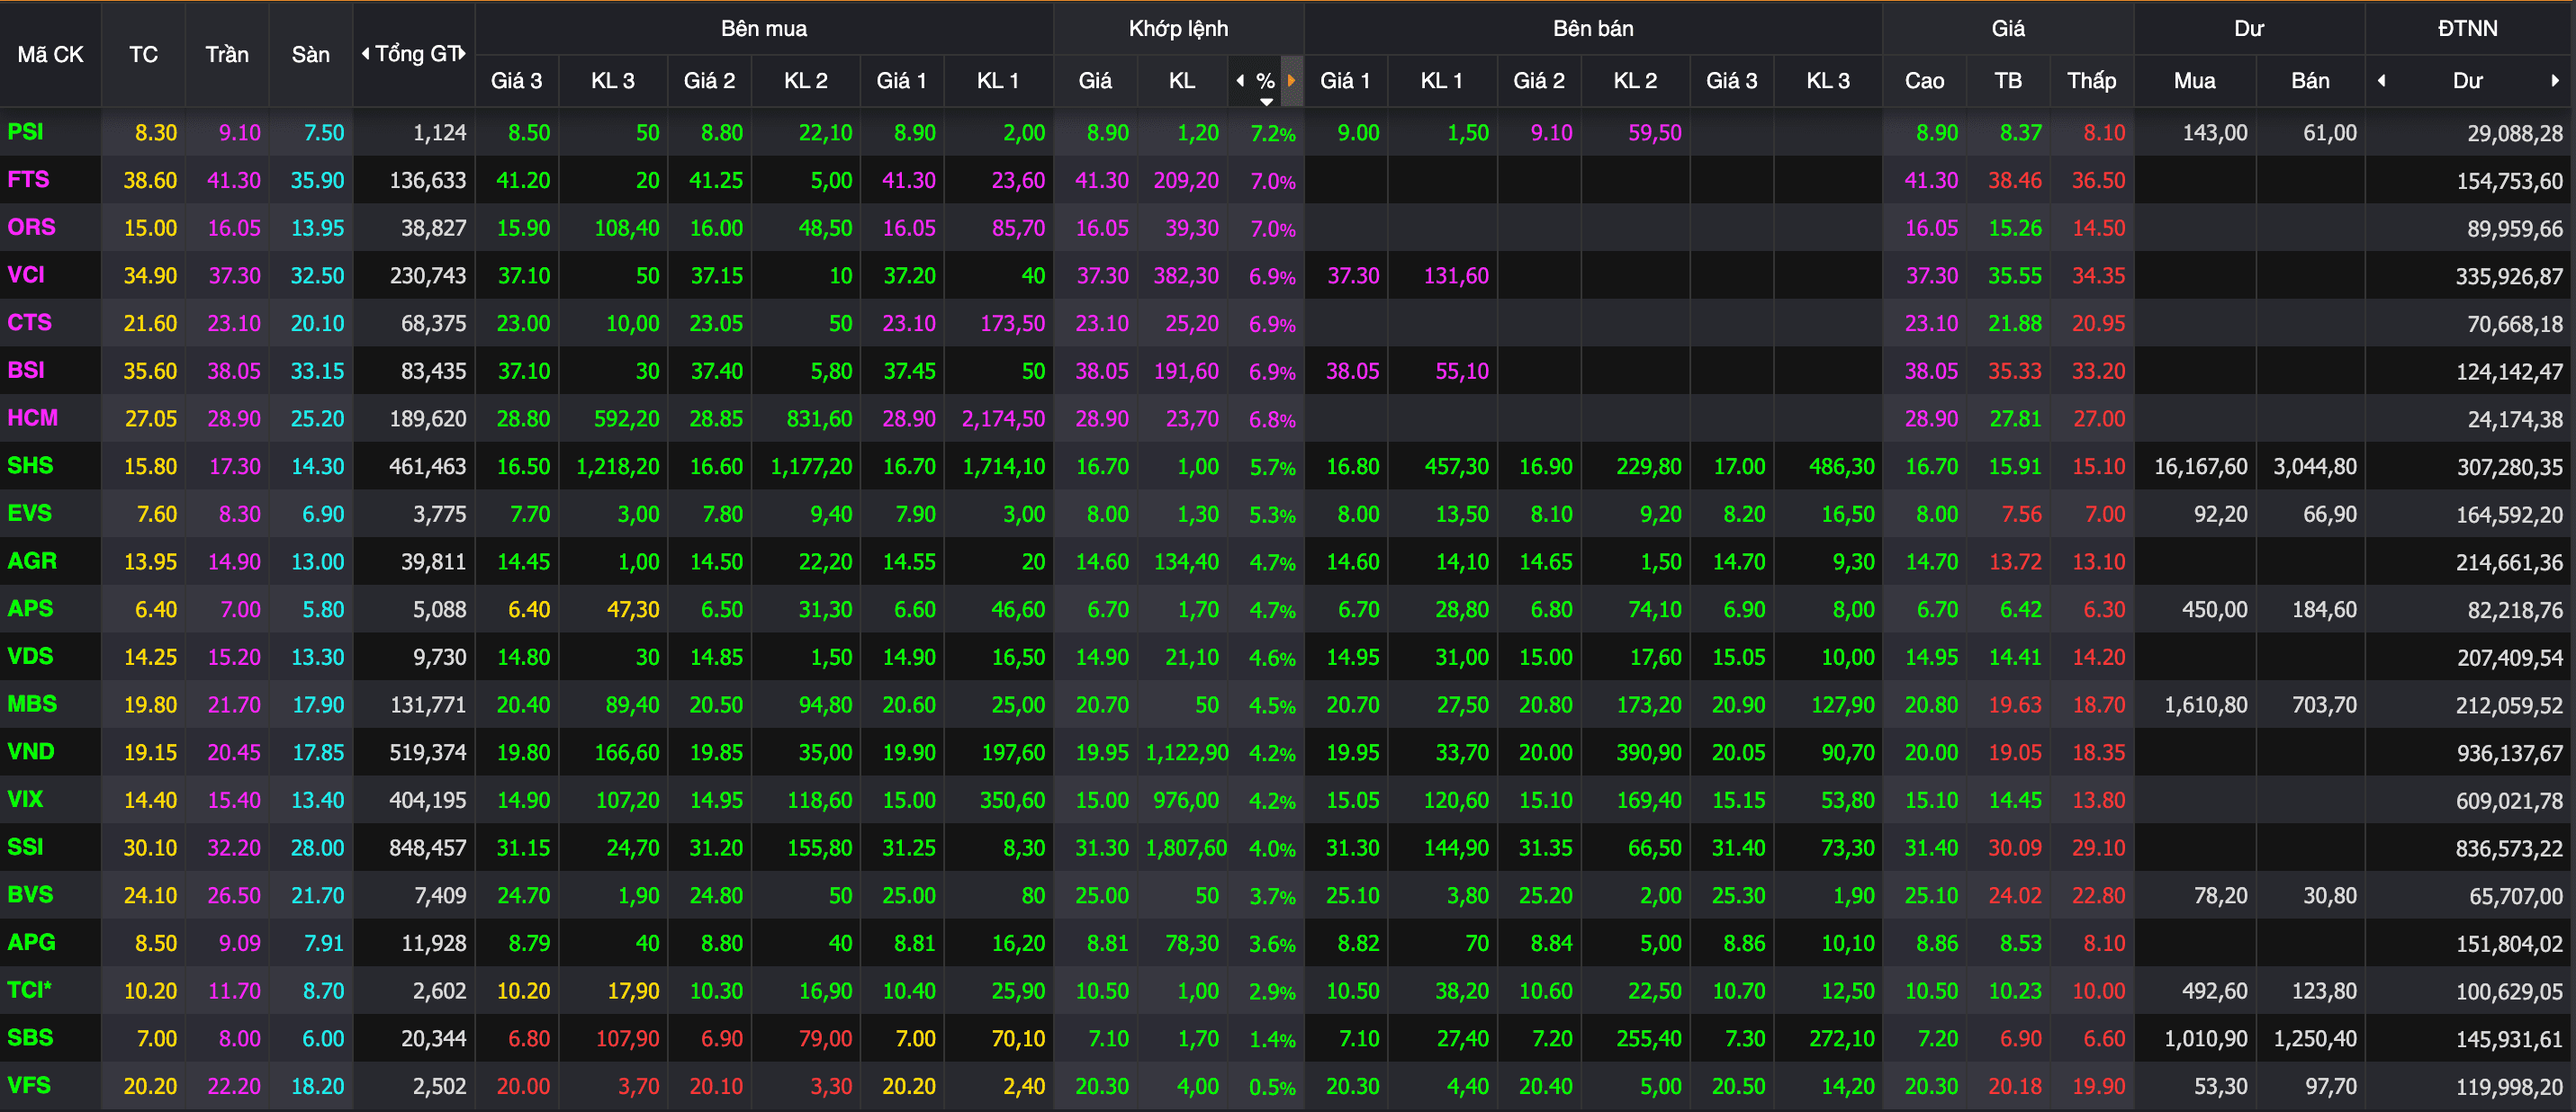Open the ORS stock symbol

[31, 227]
